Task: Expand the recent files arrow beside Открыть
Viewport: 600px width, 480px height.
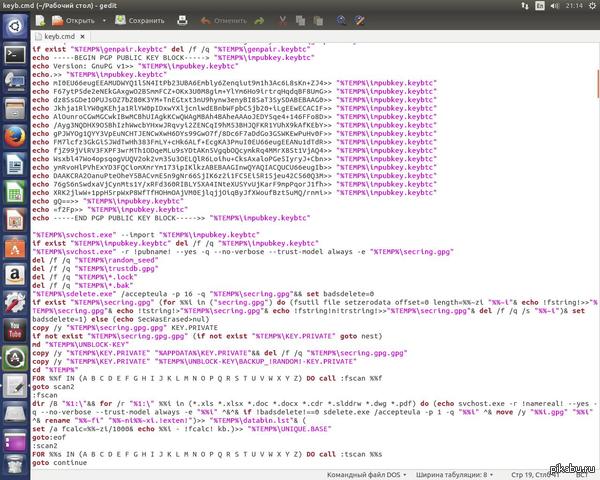Action: click(104, 21)
